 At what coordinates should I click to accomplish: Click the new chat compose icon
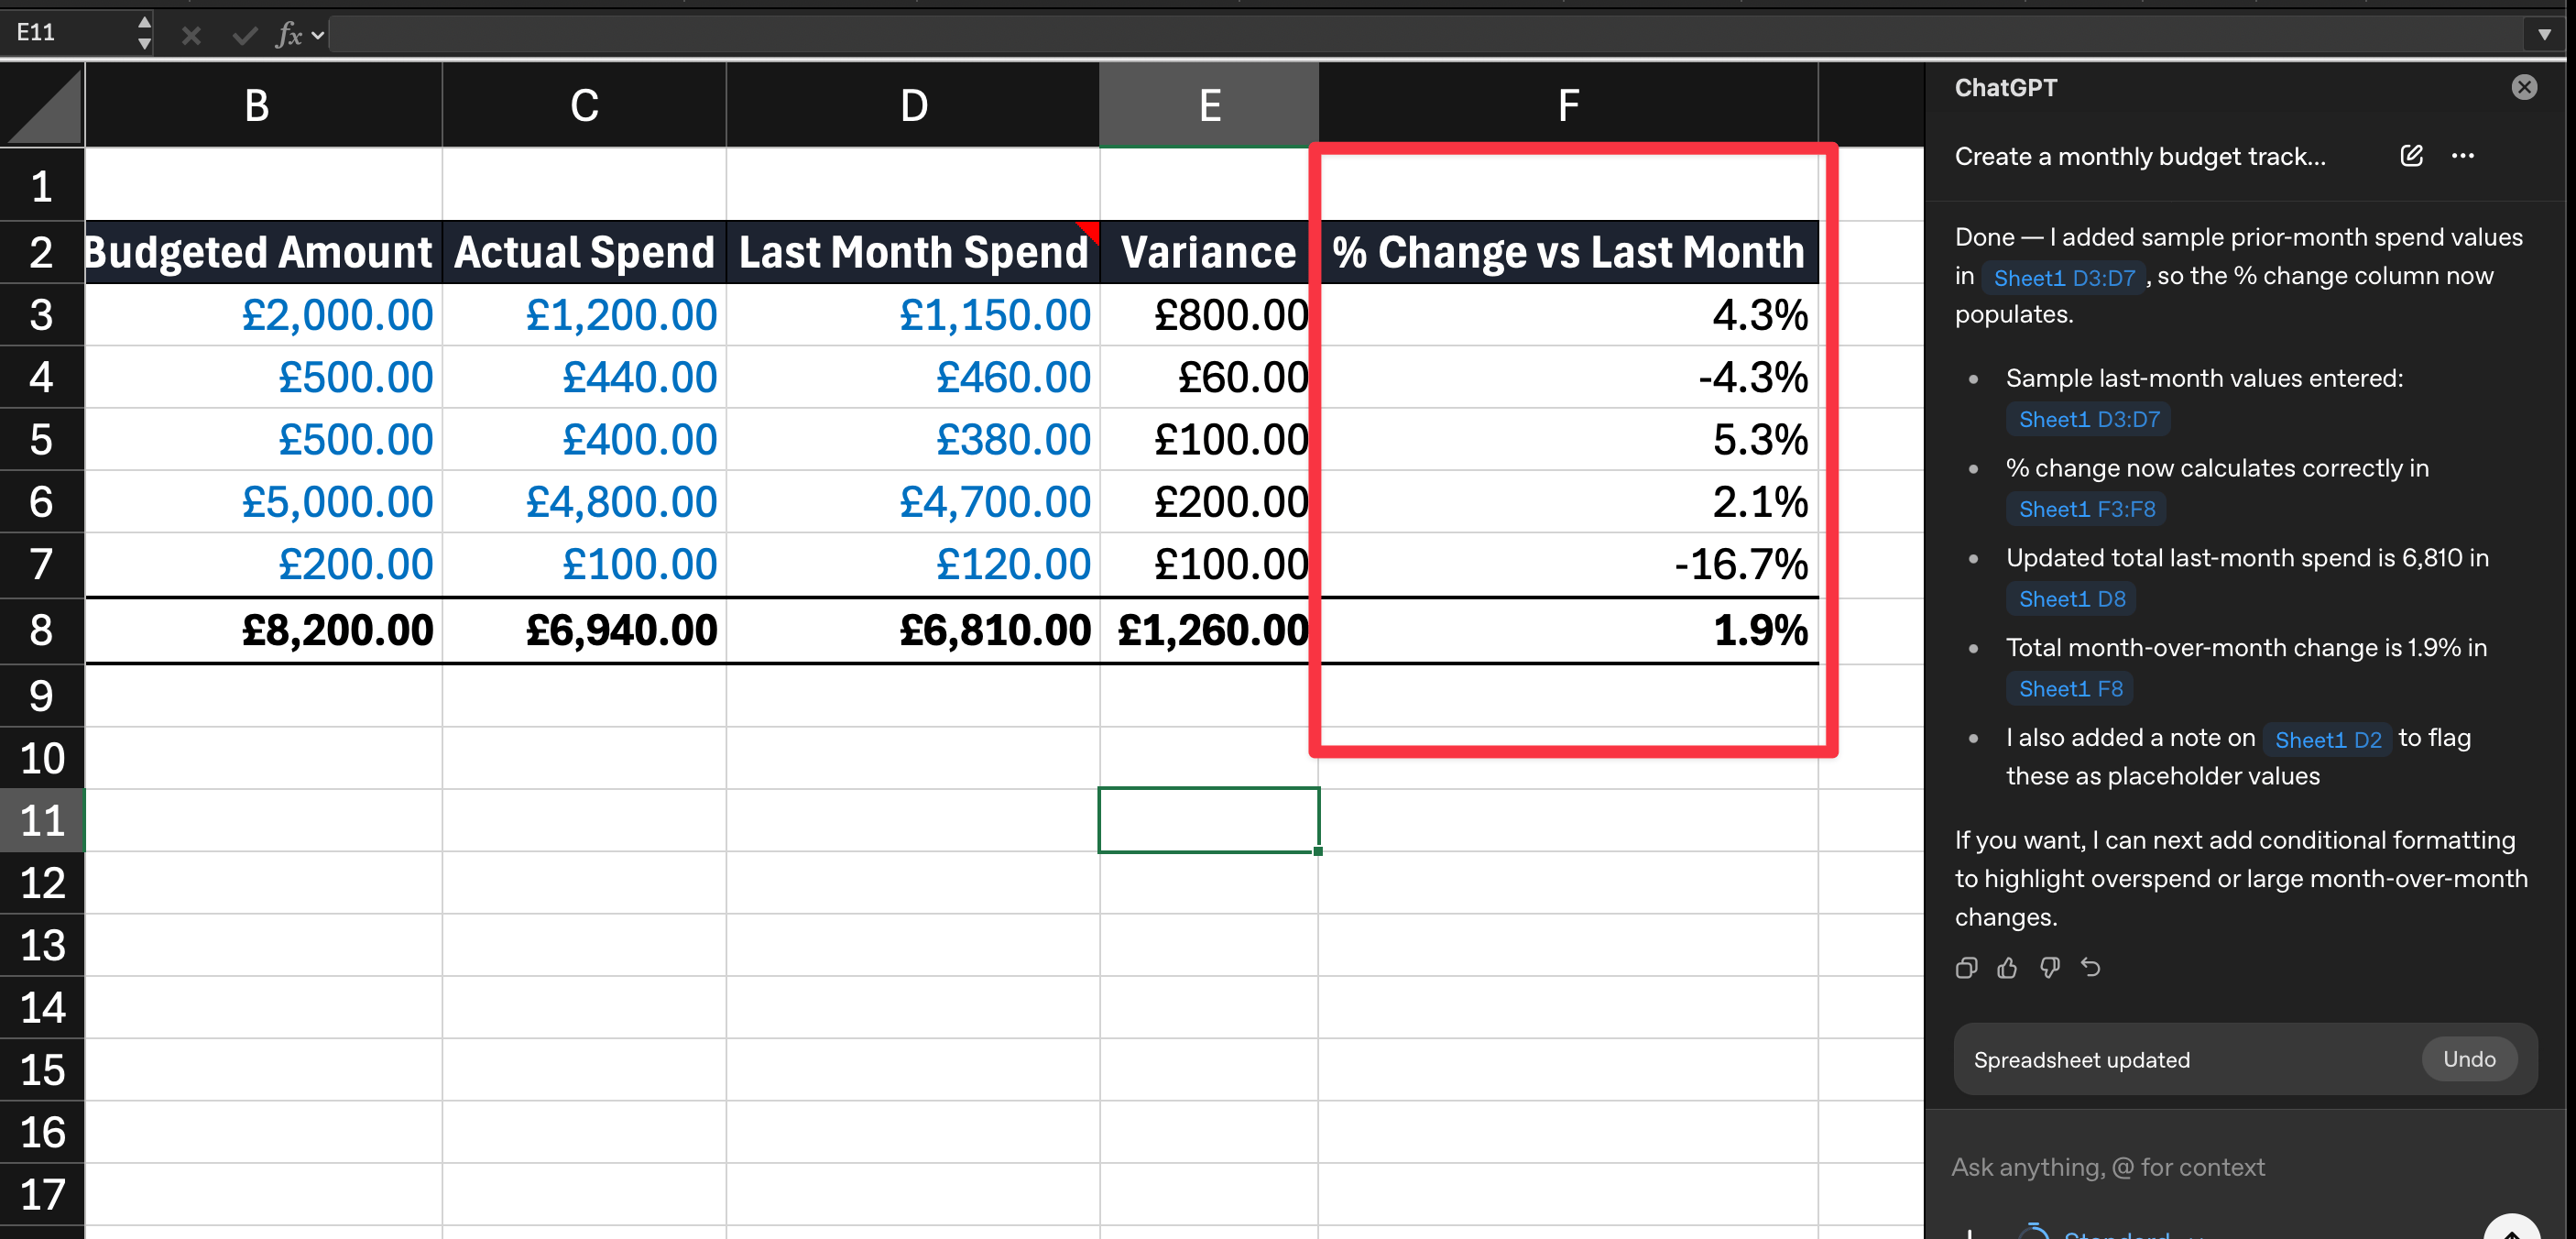pyautogui.click(x=2411, y=155)
